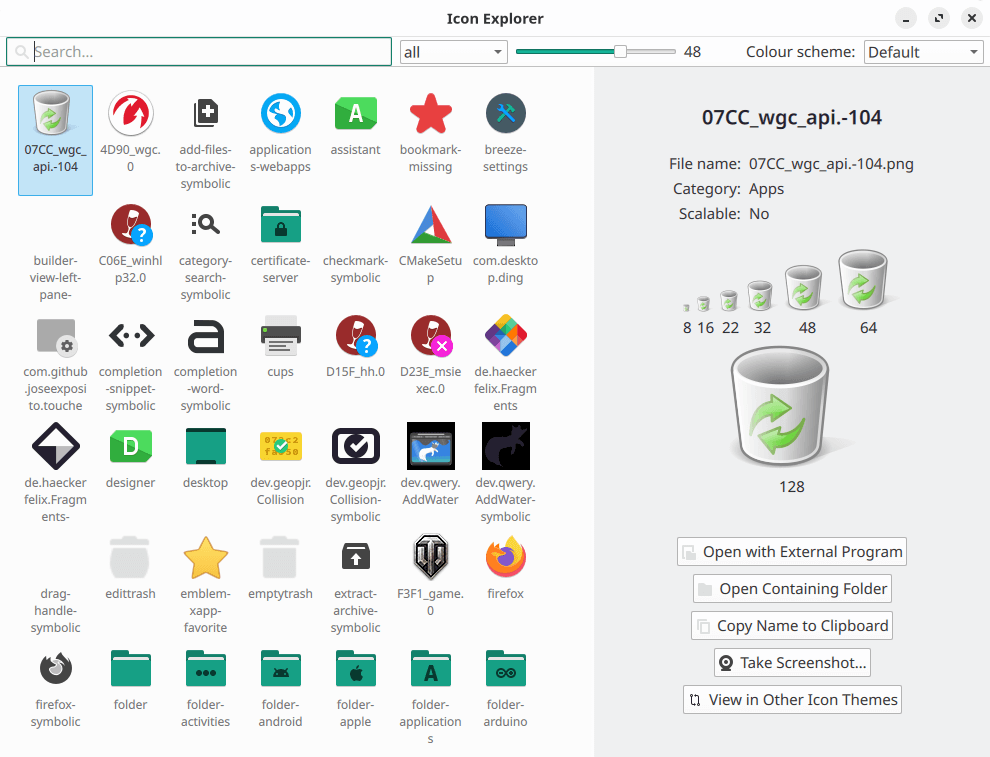
Task: Click the icon size slider handle
Action: pos(621,52)
